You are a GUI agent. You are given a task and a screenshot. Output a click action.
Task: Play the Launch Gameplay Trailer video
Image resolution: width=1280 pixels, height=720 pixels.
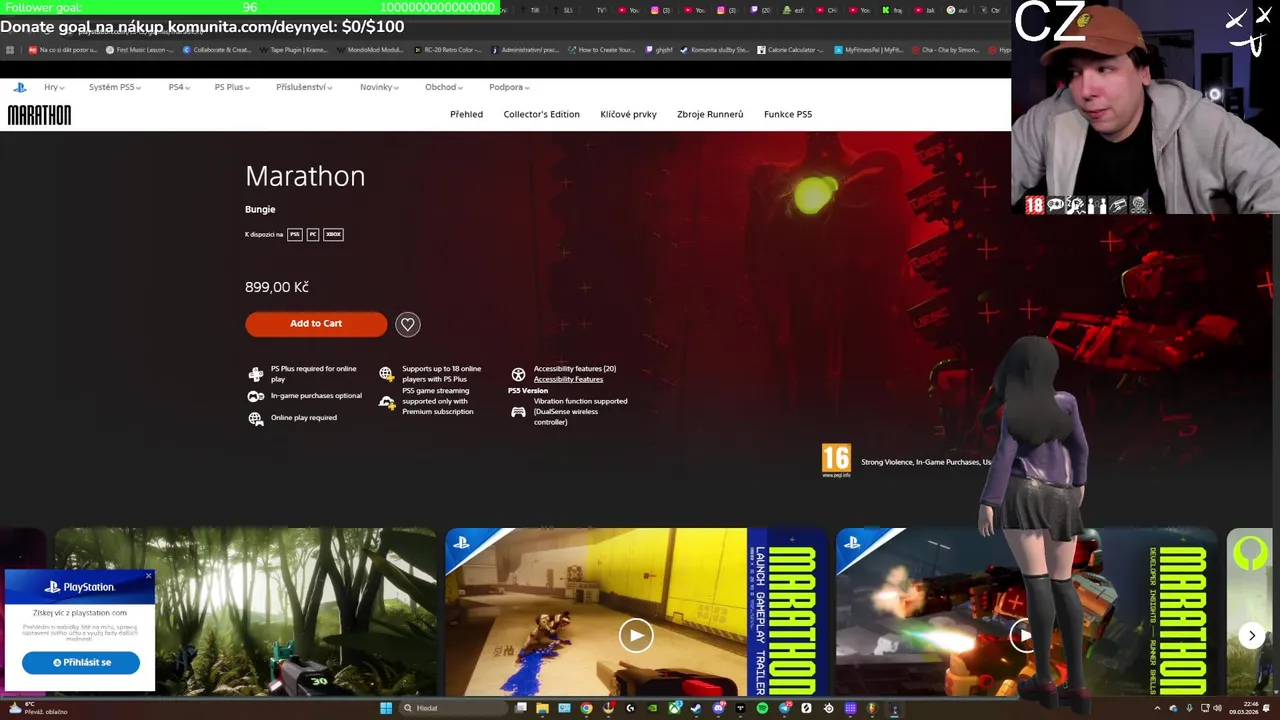coord(636,635)
